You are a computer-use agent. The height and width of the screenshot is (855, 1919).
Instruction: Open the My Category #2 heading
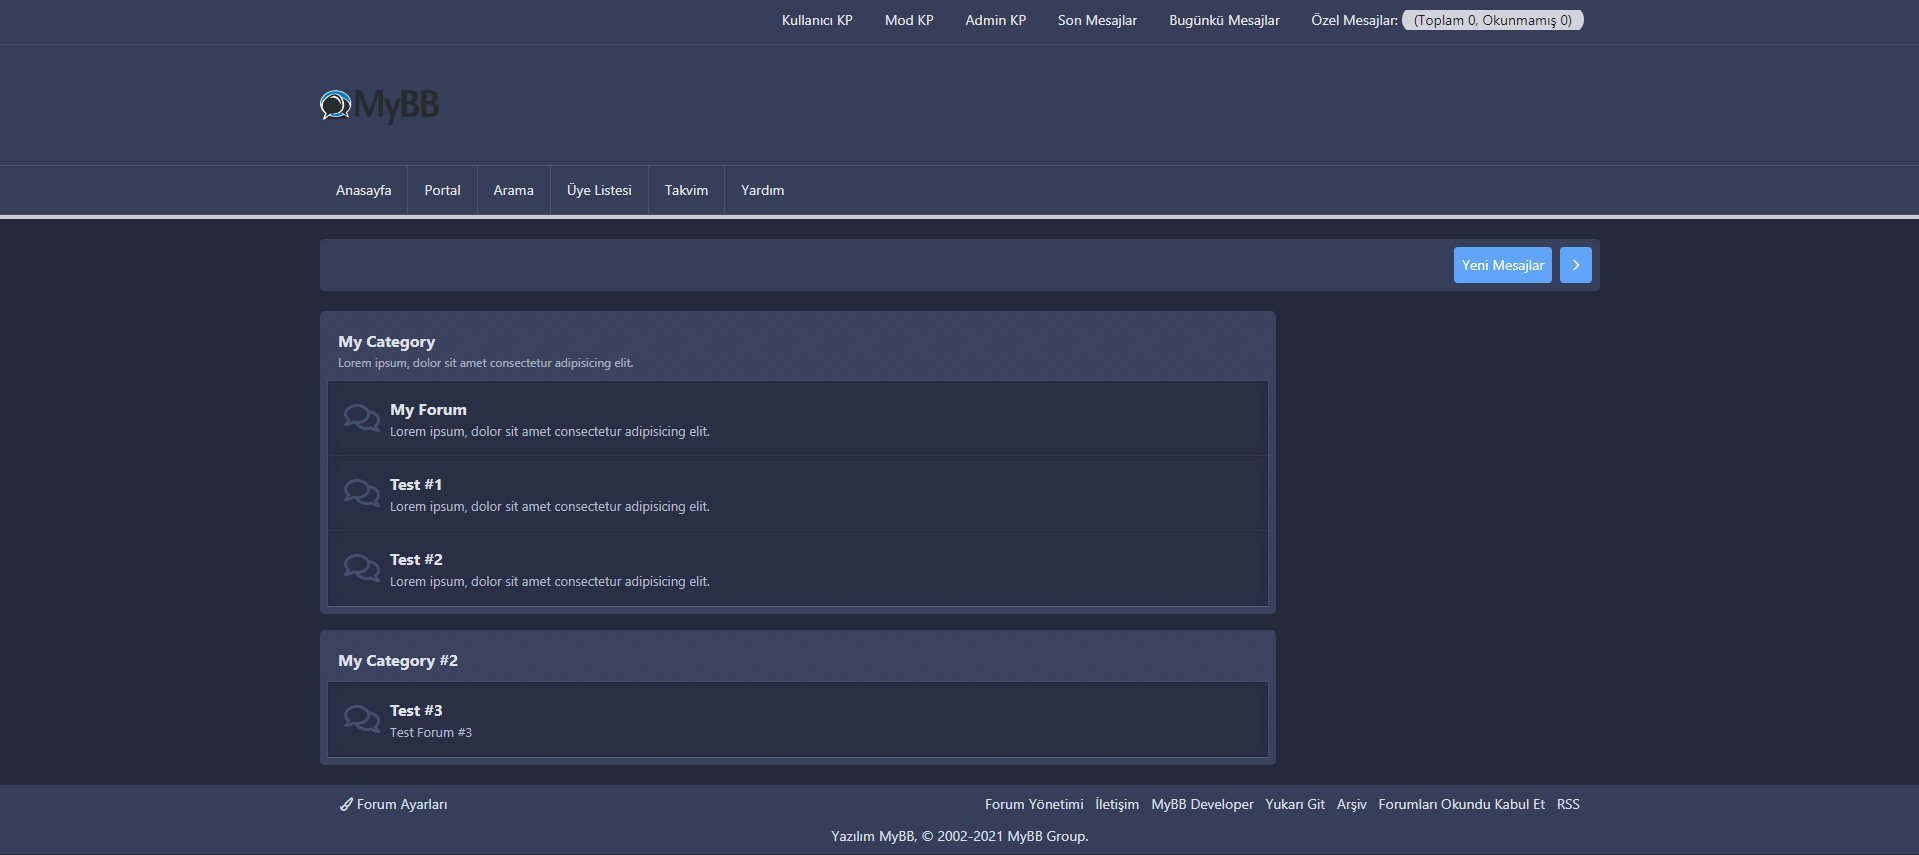point(397,661)
